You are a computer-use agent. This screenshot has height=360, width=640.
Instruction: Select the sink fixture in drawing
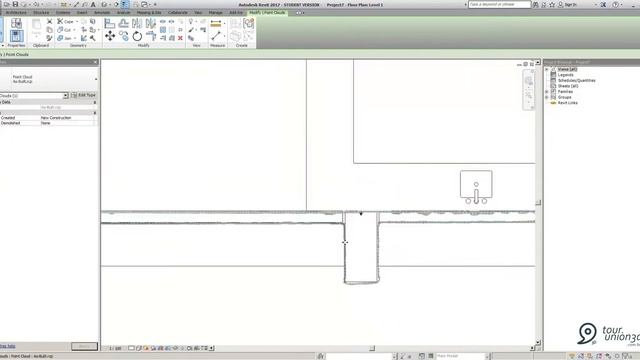tap(476, 187)
